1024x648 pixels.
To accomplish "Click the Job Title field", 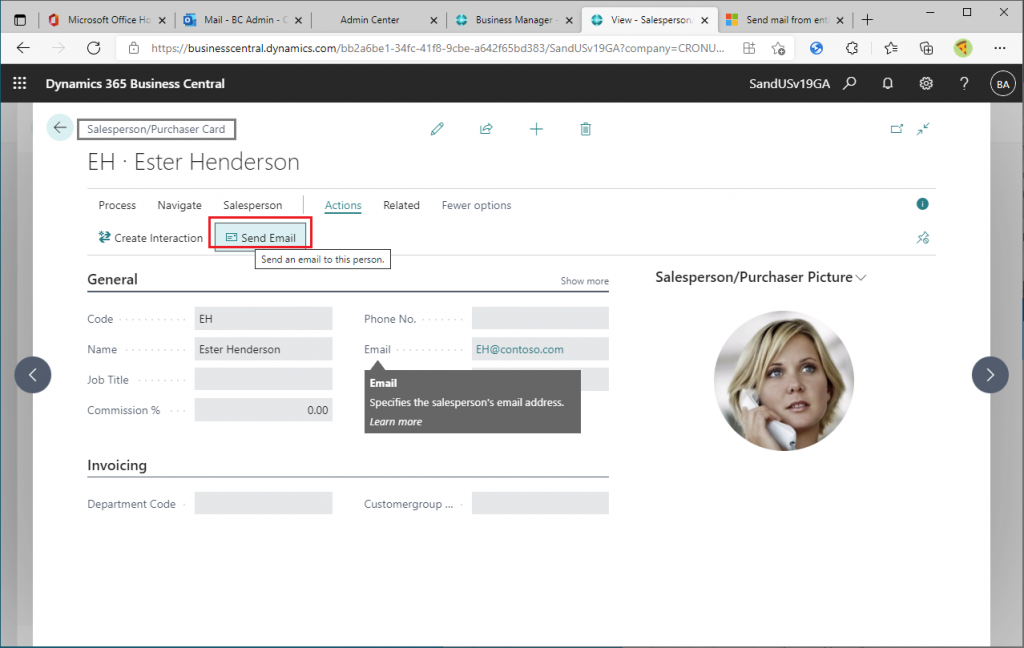I will [263, 380].
